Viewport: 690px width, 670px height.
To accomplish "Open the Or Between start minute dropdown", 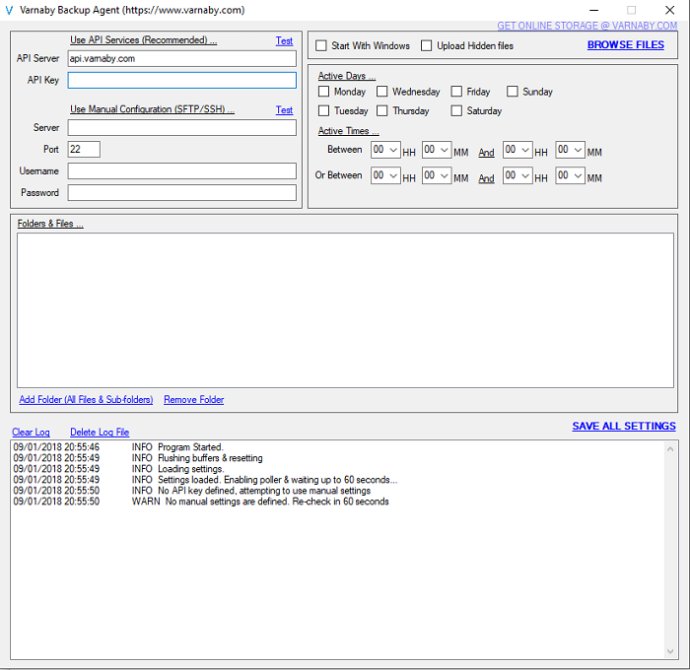I will click(437, 176).
